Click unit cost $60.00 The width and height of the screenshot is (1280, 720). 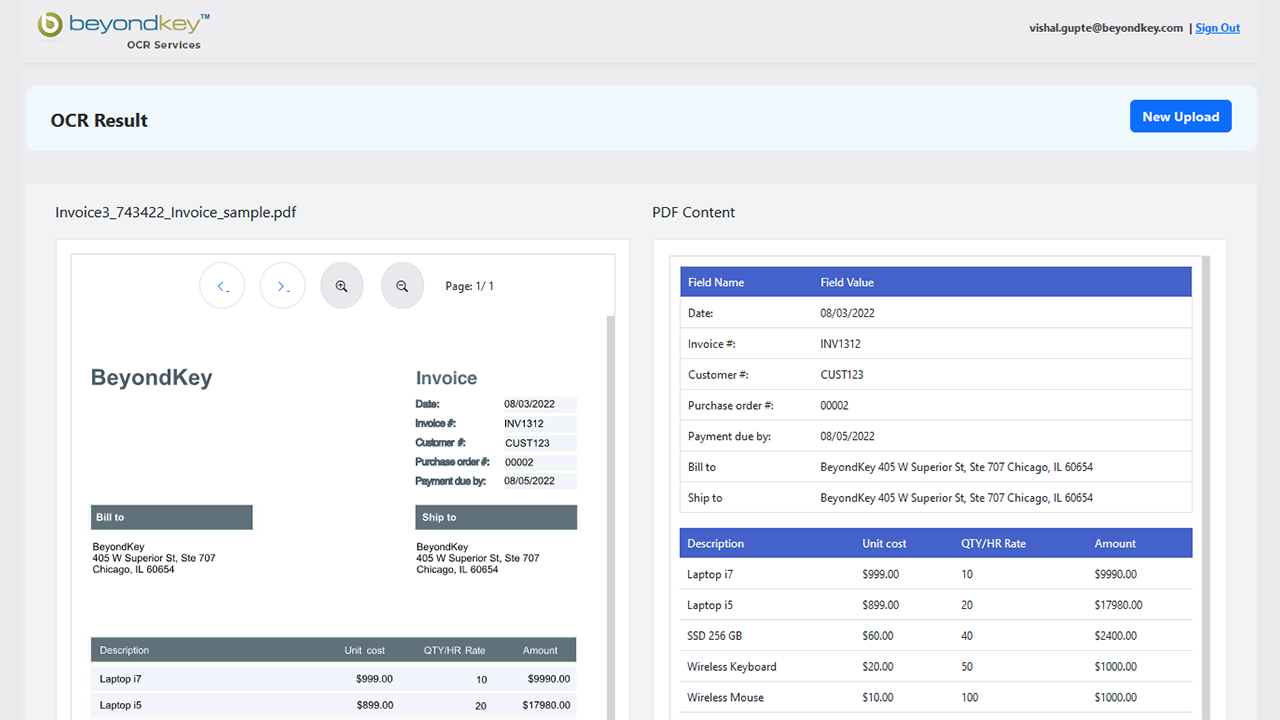tap(878, 636)
